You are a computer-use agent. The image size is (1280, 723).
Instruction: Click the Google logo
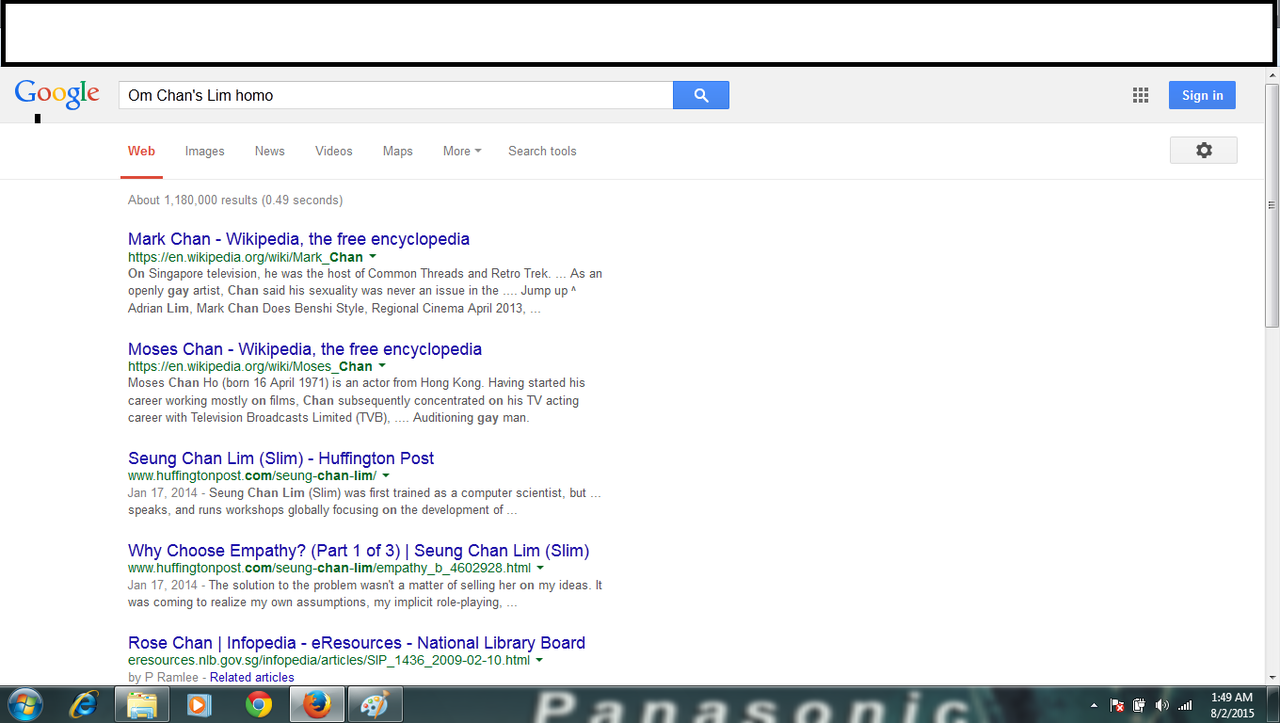pyautogui.click(x=57, y=94)
